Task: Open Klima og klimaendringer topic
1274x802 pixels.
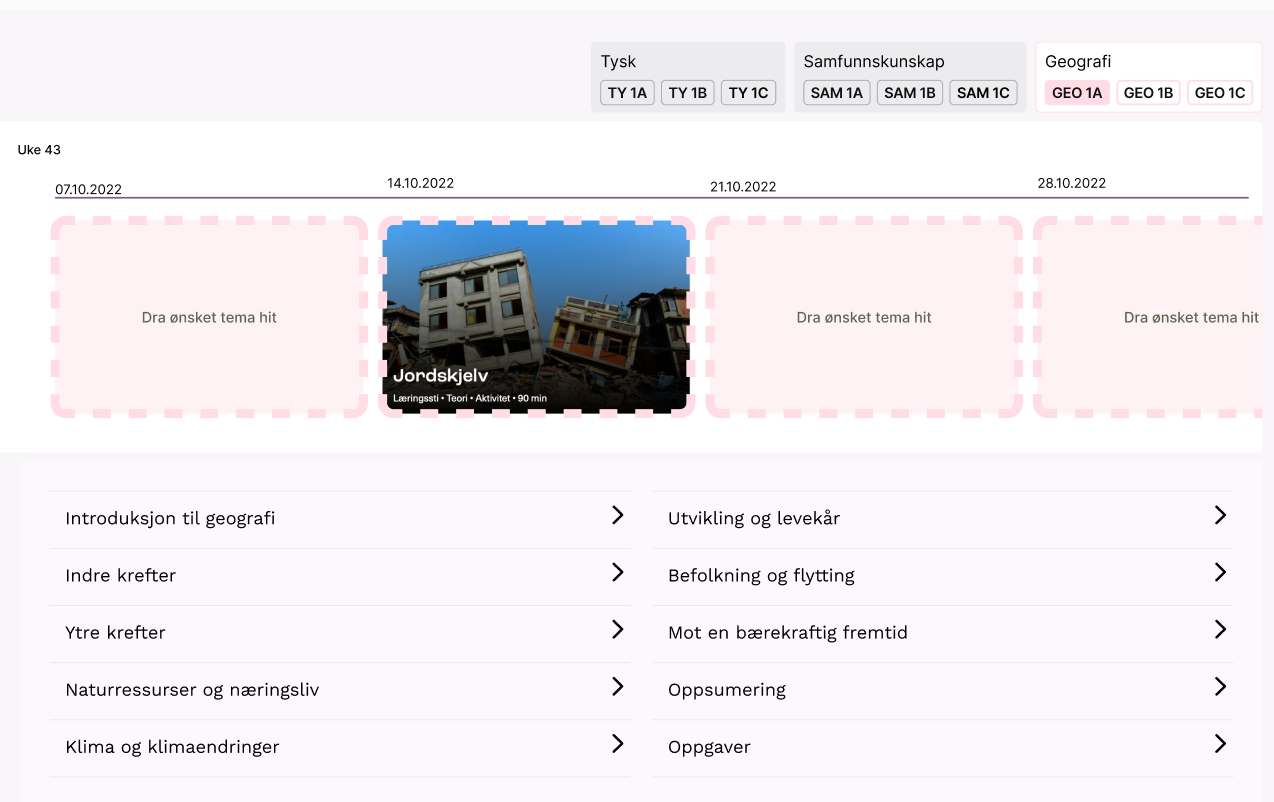Action: coord(340,747)
